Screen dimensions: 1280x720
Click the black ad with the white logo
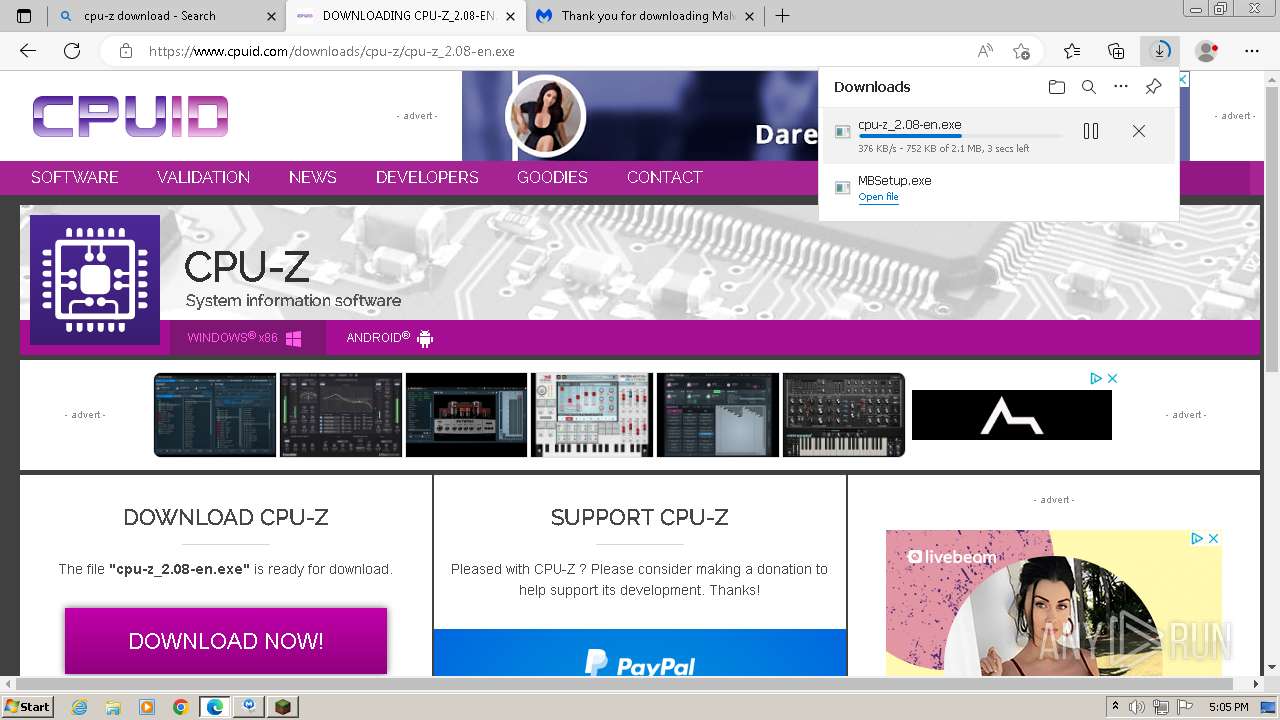pyautogui.click(x=1012, y=415)
